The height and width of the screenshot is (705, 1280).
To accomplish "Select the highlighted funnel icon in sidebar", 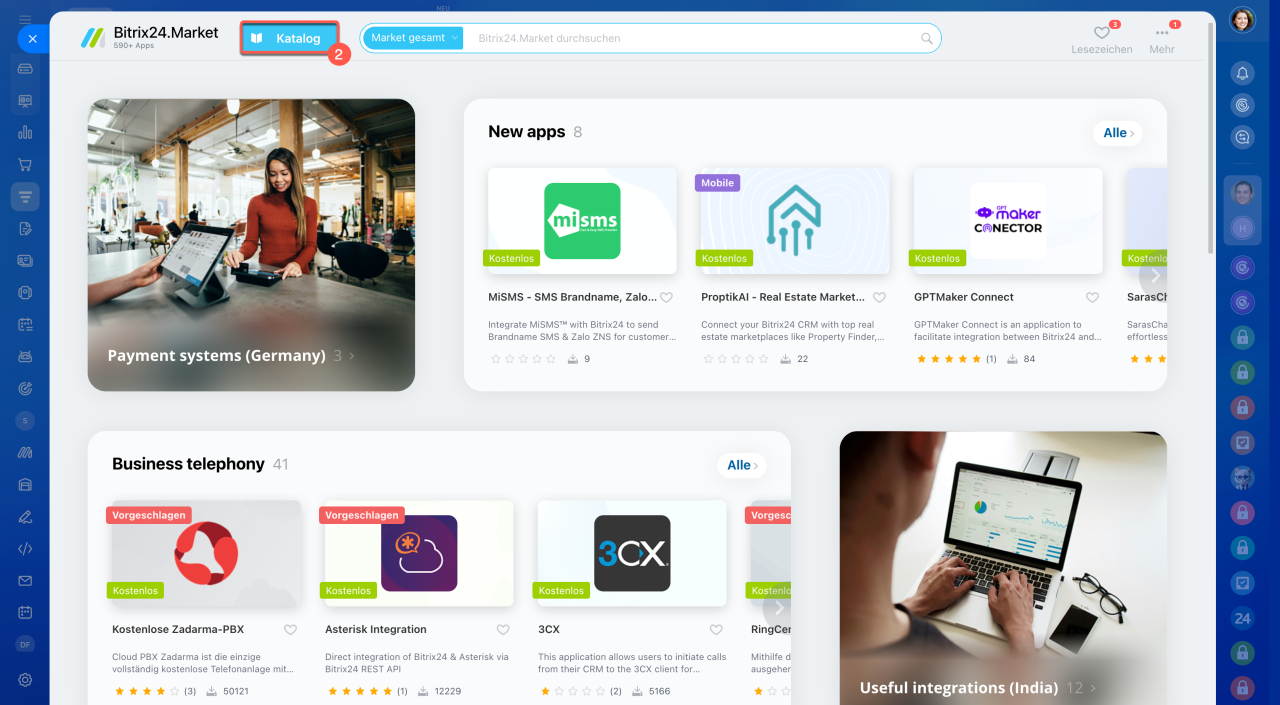I will click(x=25, y=196).
